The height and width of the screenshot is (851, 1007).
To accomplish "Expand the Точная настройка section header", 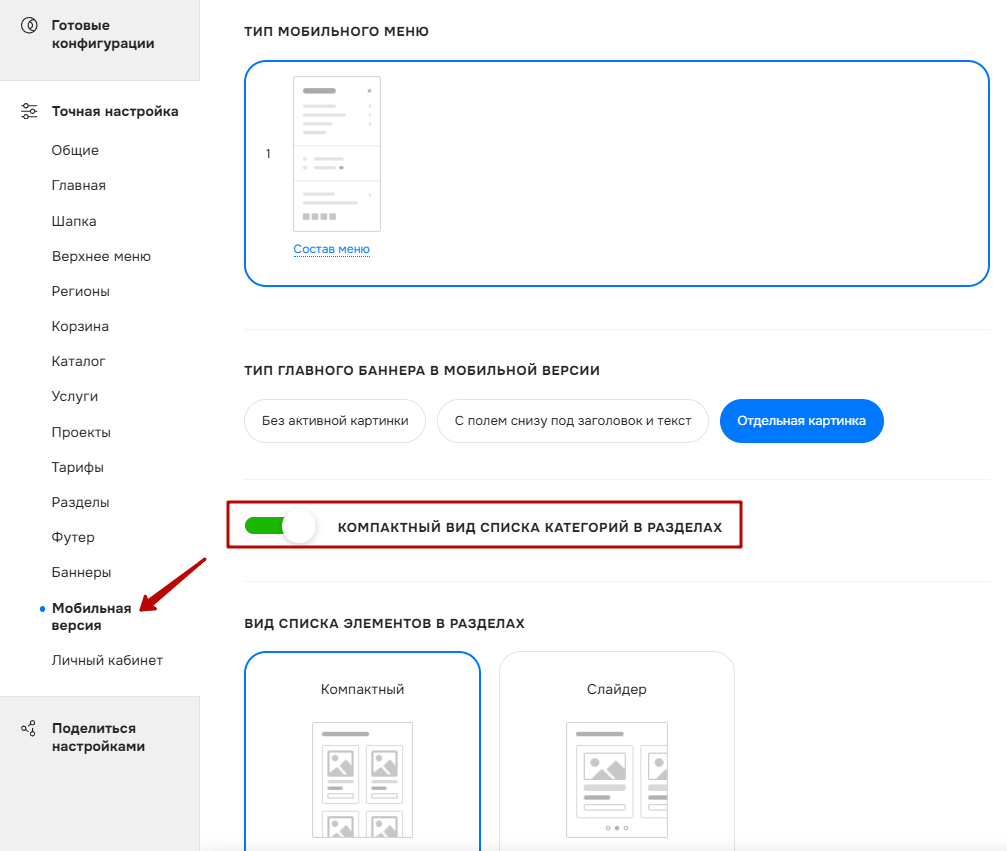I will (x=115, y=111).
